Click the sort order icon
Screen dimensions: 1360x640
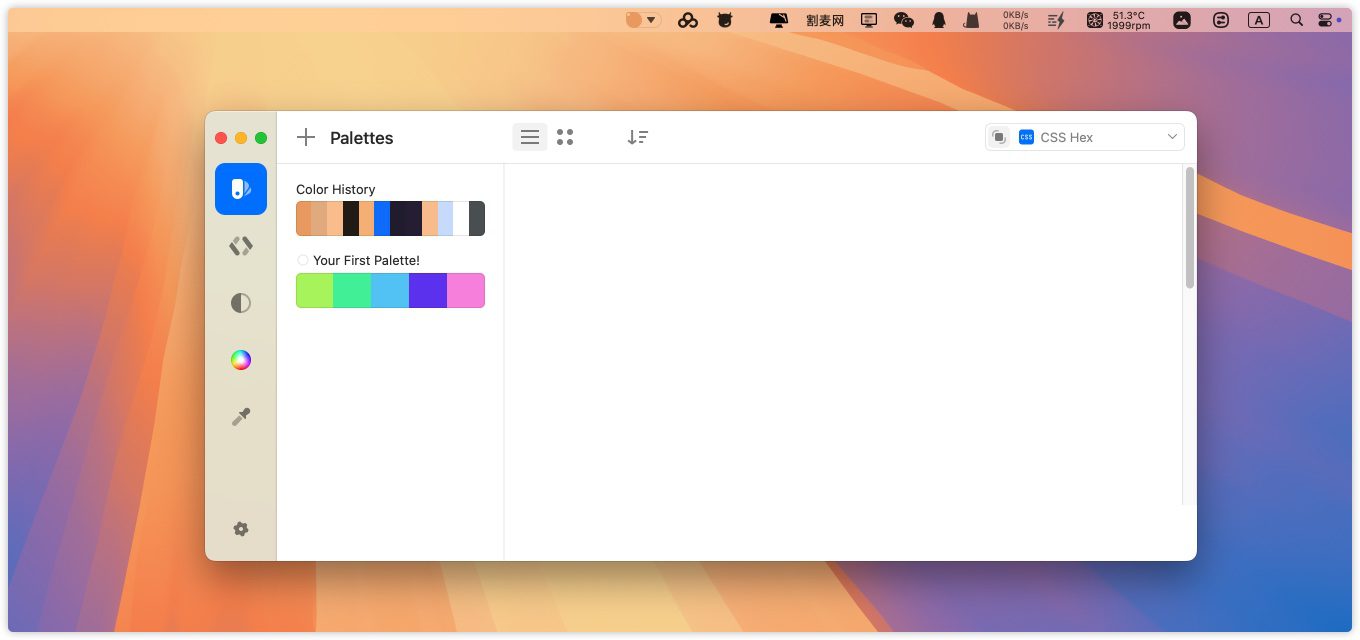click(x=637, y=138)
